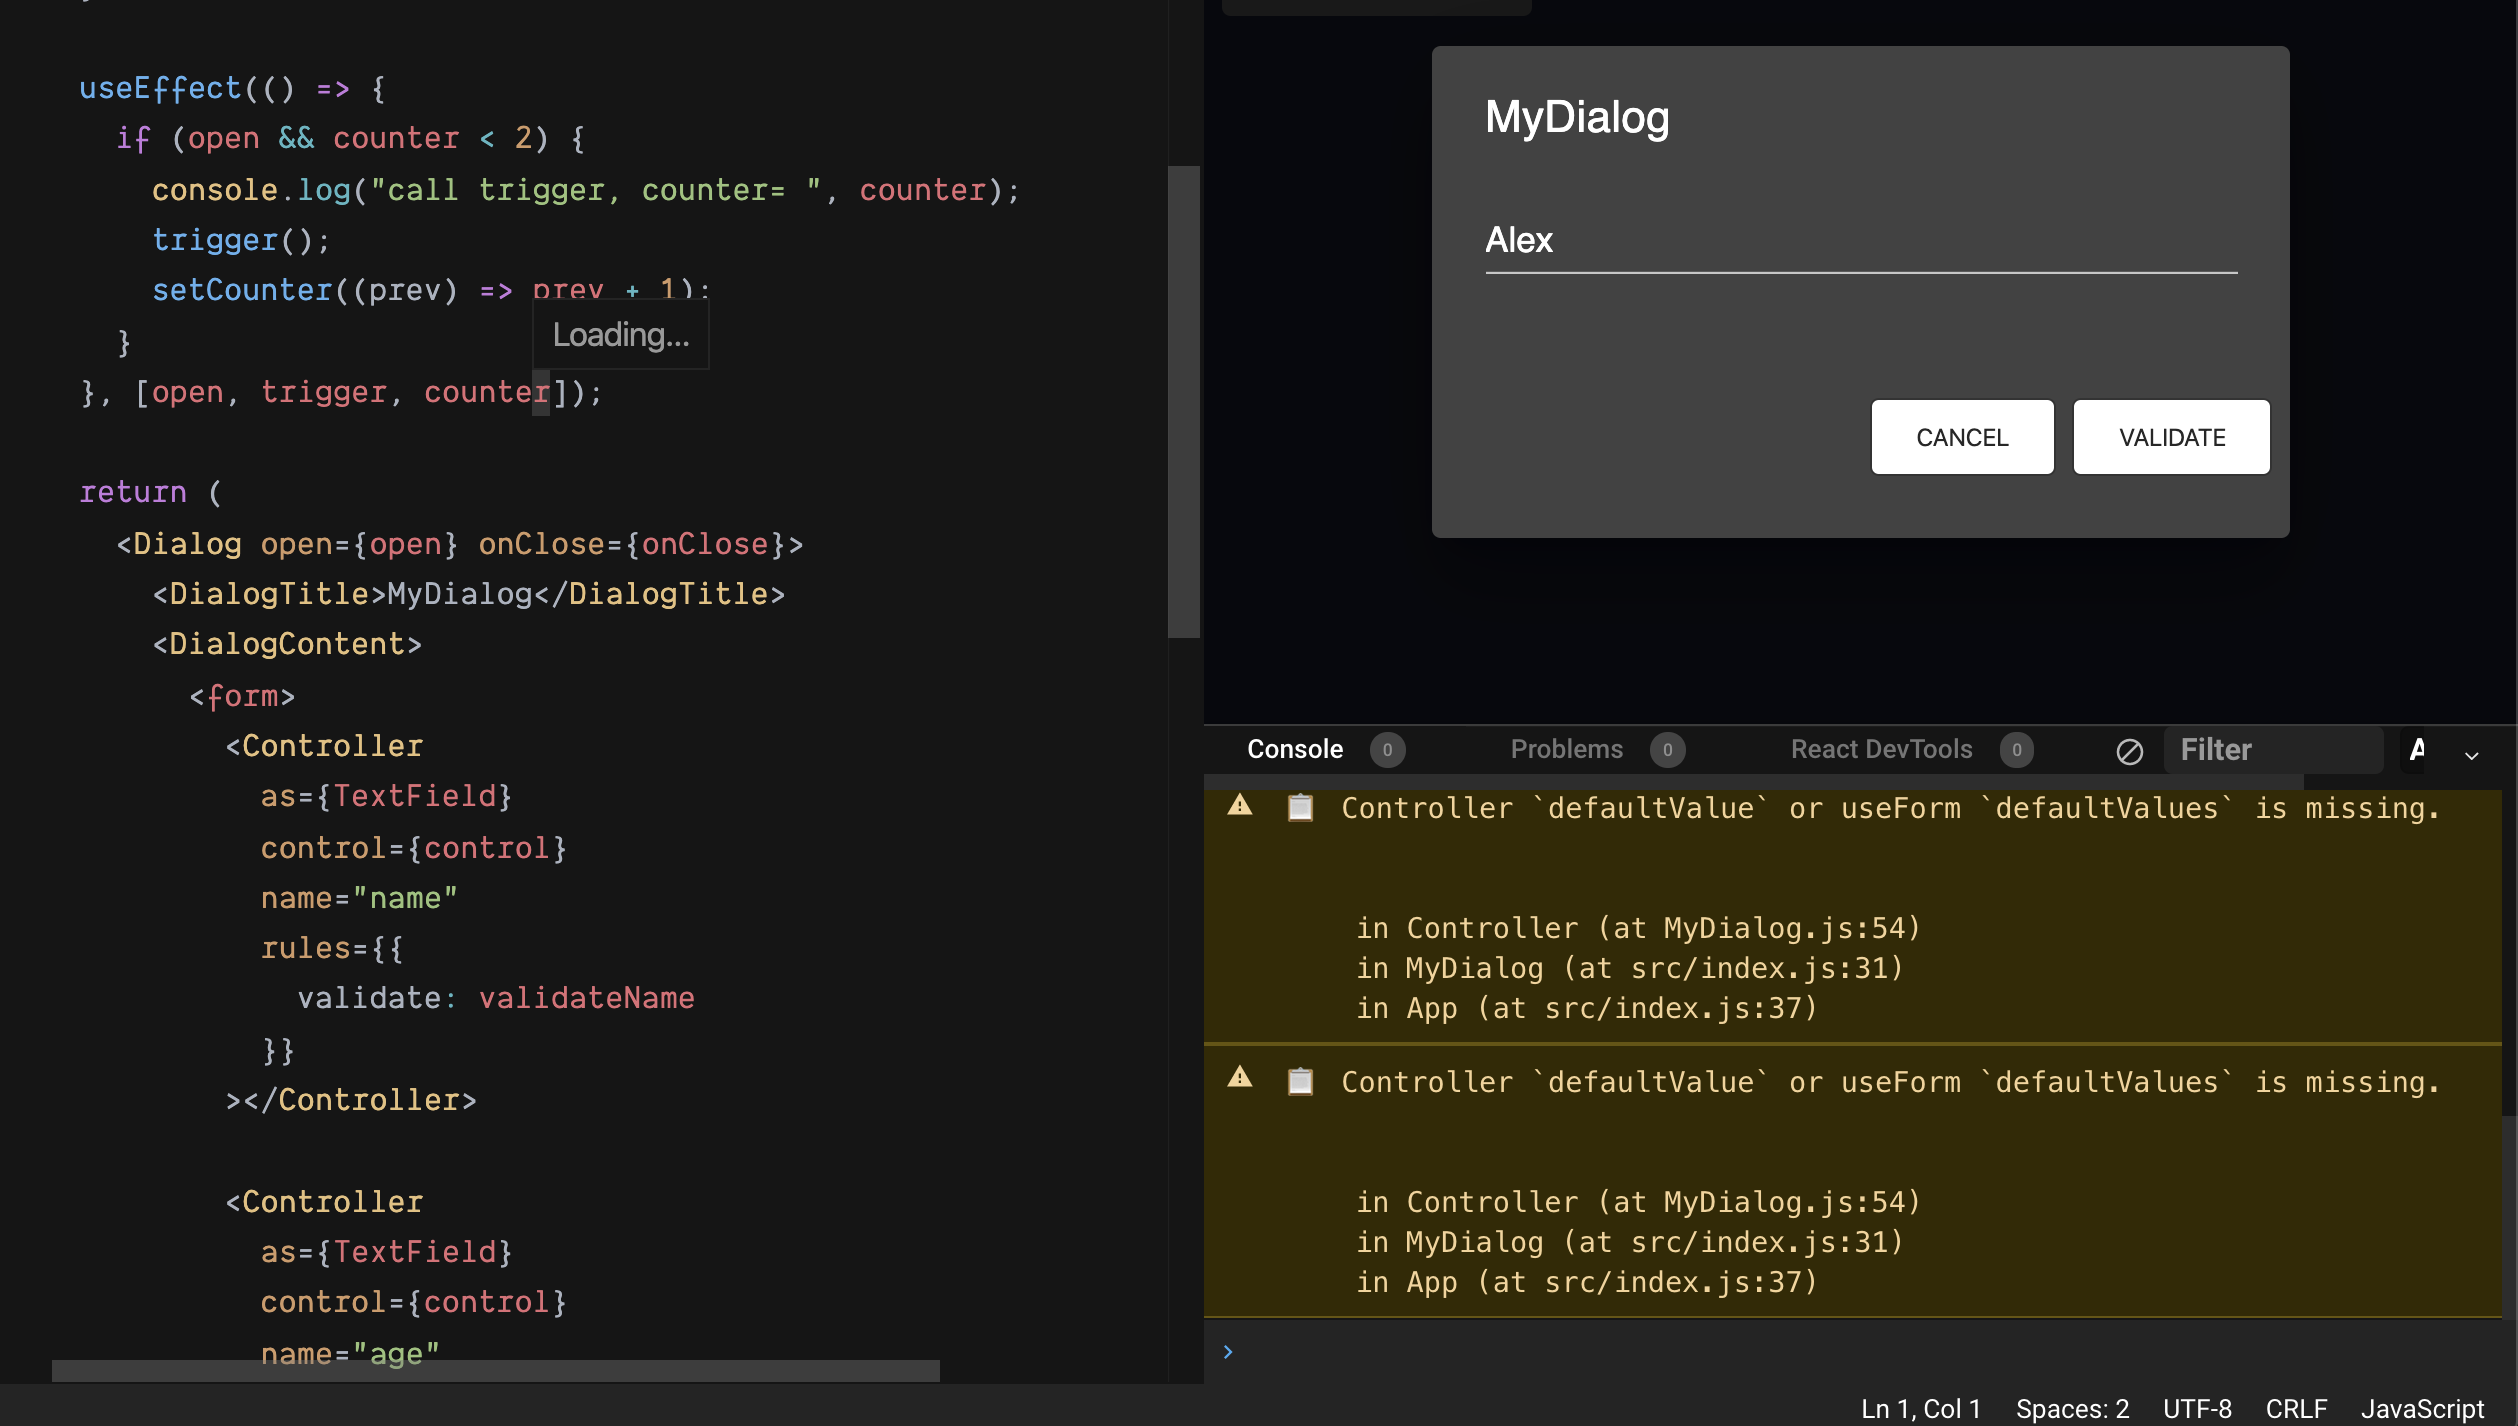Change indentation via Spaces: 2 status item
Viewport: 2518px width, 1426px height.
pos(2072,1408)
